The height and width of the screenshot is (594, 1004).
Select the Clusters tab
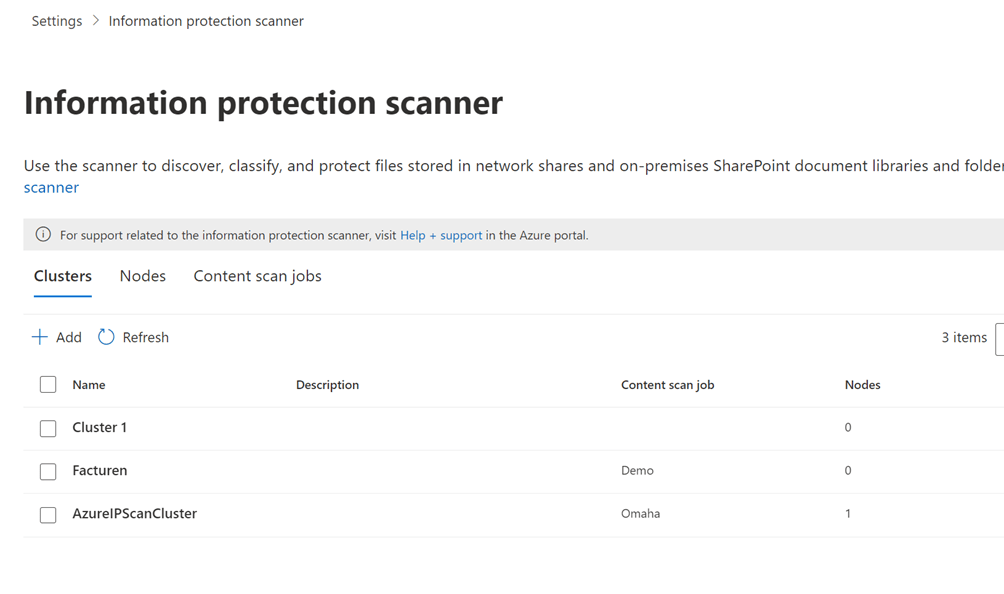pyautogui.click(x=63, y=276)
